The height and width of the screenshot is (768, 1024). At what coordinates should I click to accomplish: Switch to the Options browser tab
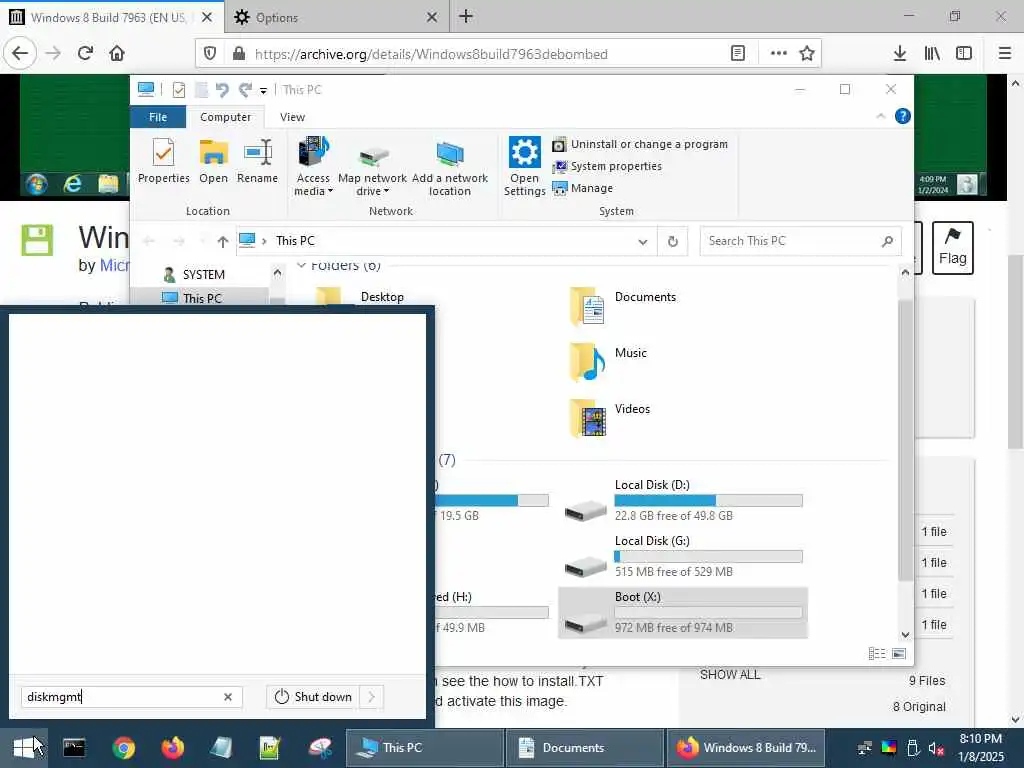(x=337, y=17)
